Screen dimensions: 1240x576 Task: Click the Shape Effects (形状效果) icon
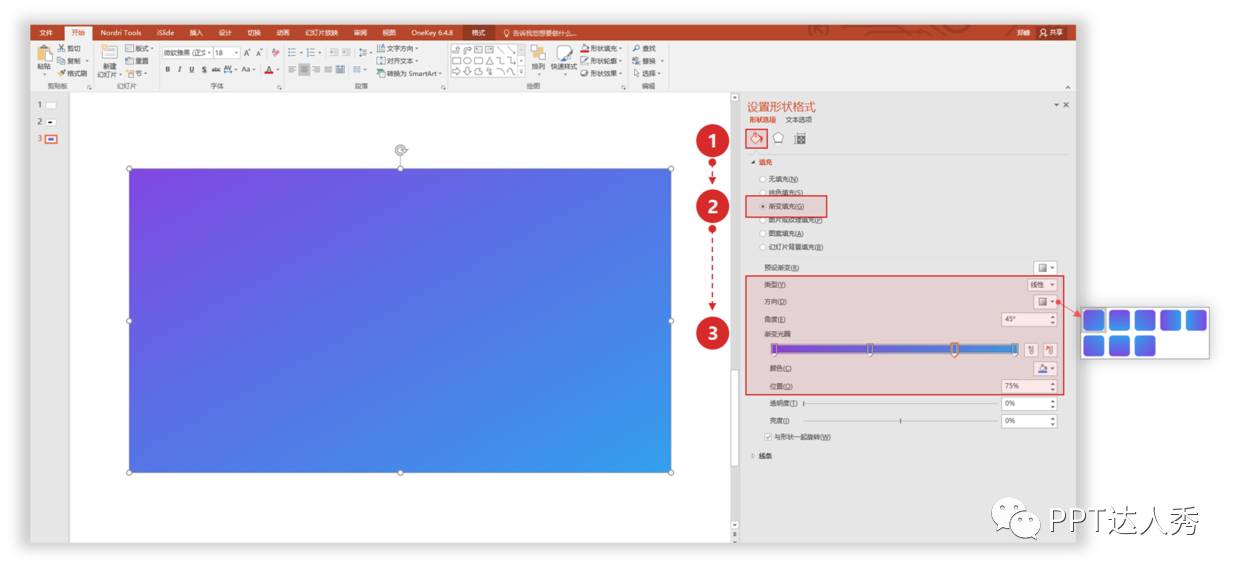pos(584,72)
